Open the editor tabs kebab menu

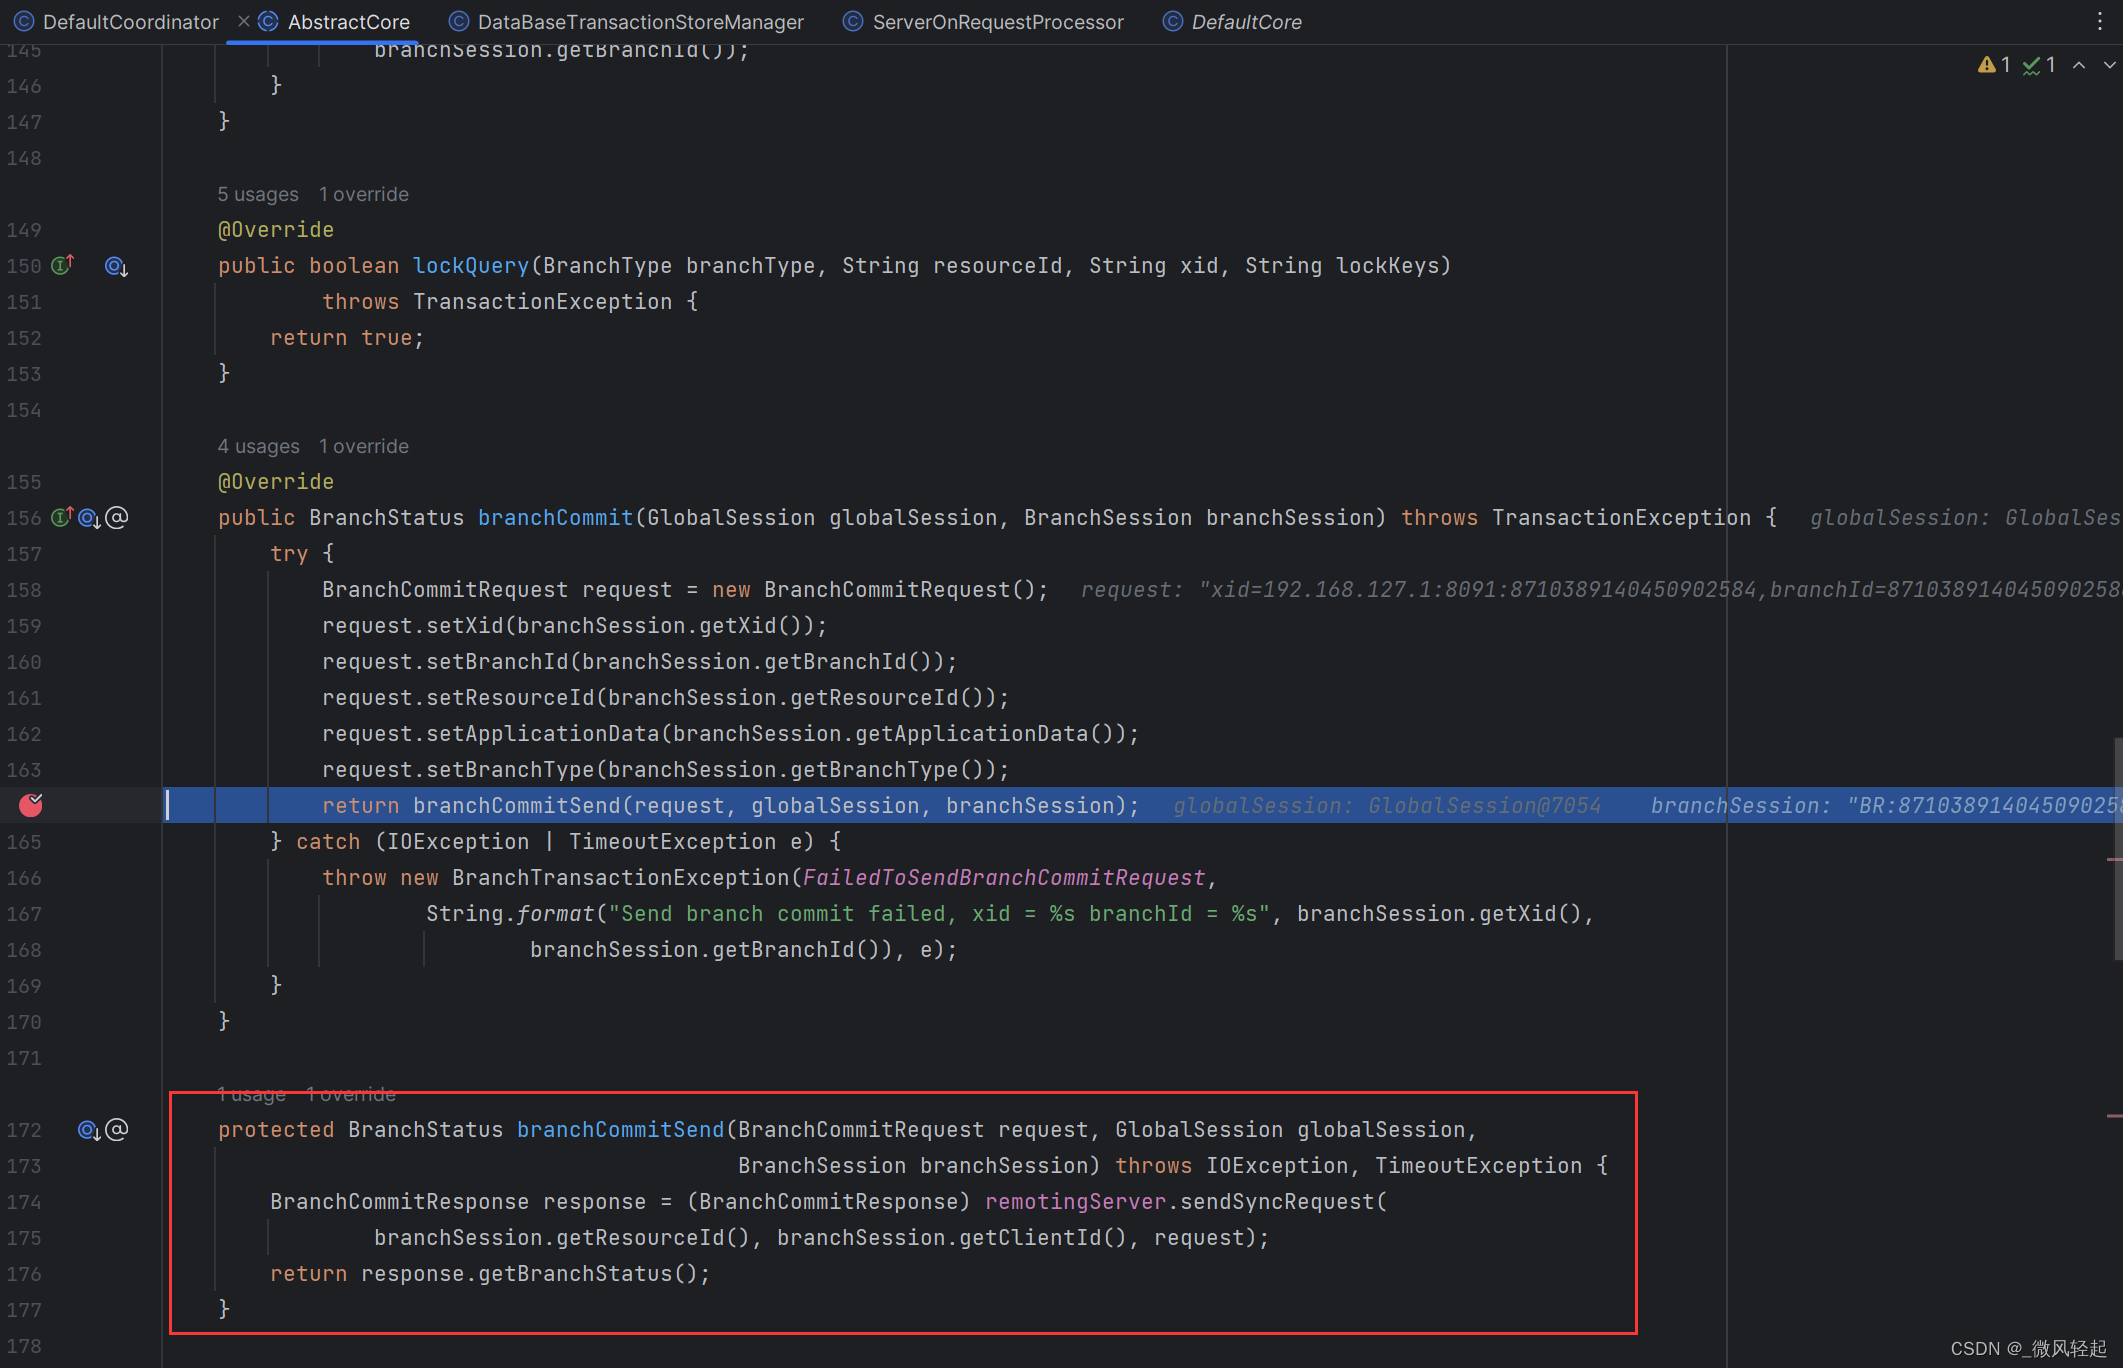click(x=2099, y=22)
